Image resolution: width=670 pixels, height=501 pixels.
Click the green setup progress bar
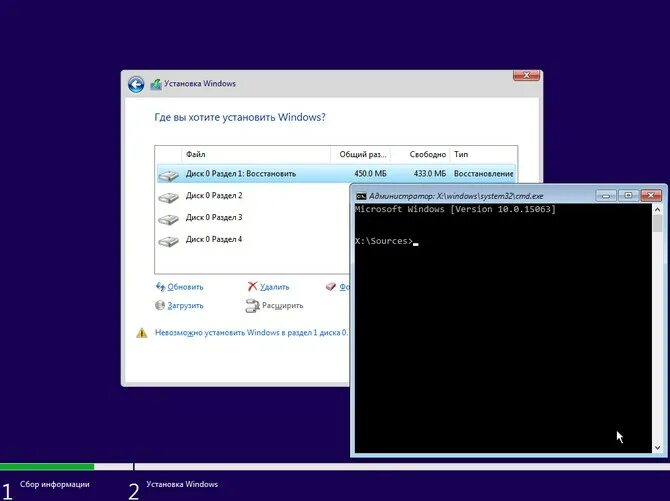point(47,467)
